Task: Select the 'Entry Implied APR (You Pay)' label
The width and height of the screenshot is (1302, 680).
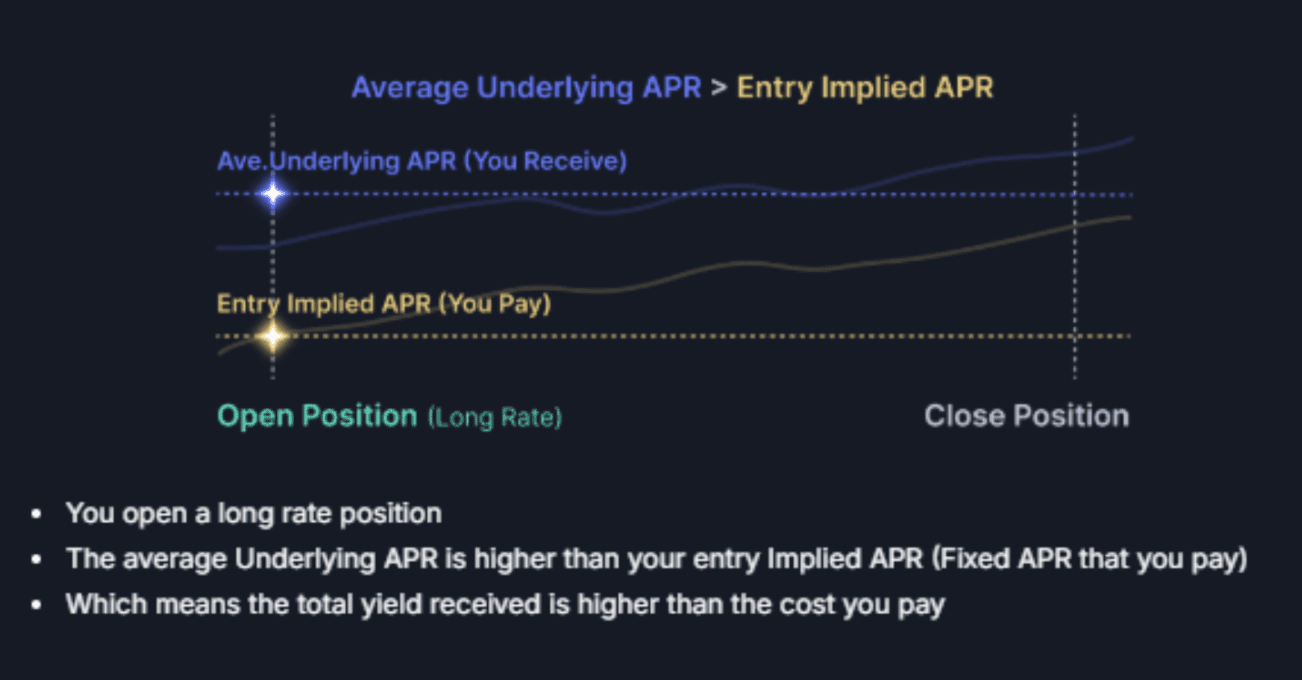Action: pyautogui.click(x=384, y=303)
